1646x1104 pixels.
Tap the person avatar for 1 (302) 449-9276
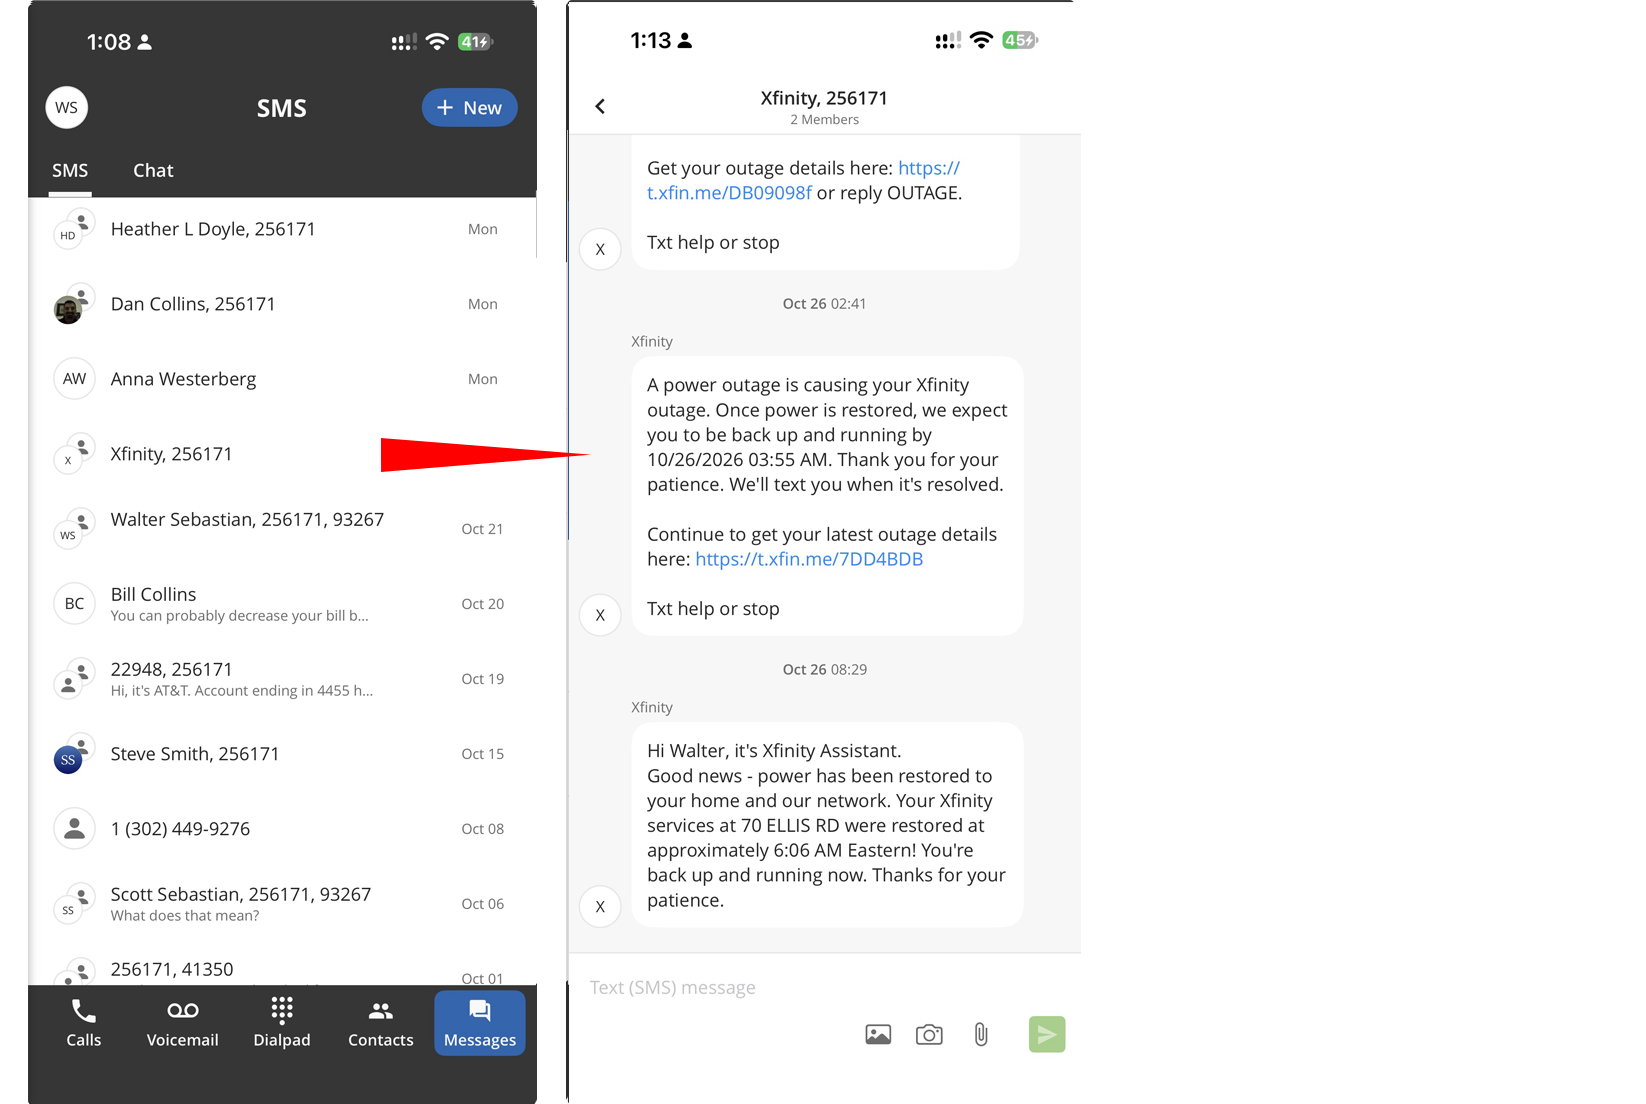[74, 829]
